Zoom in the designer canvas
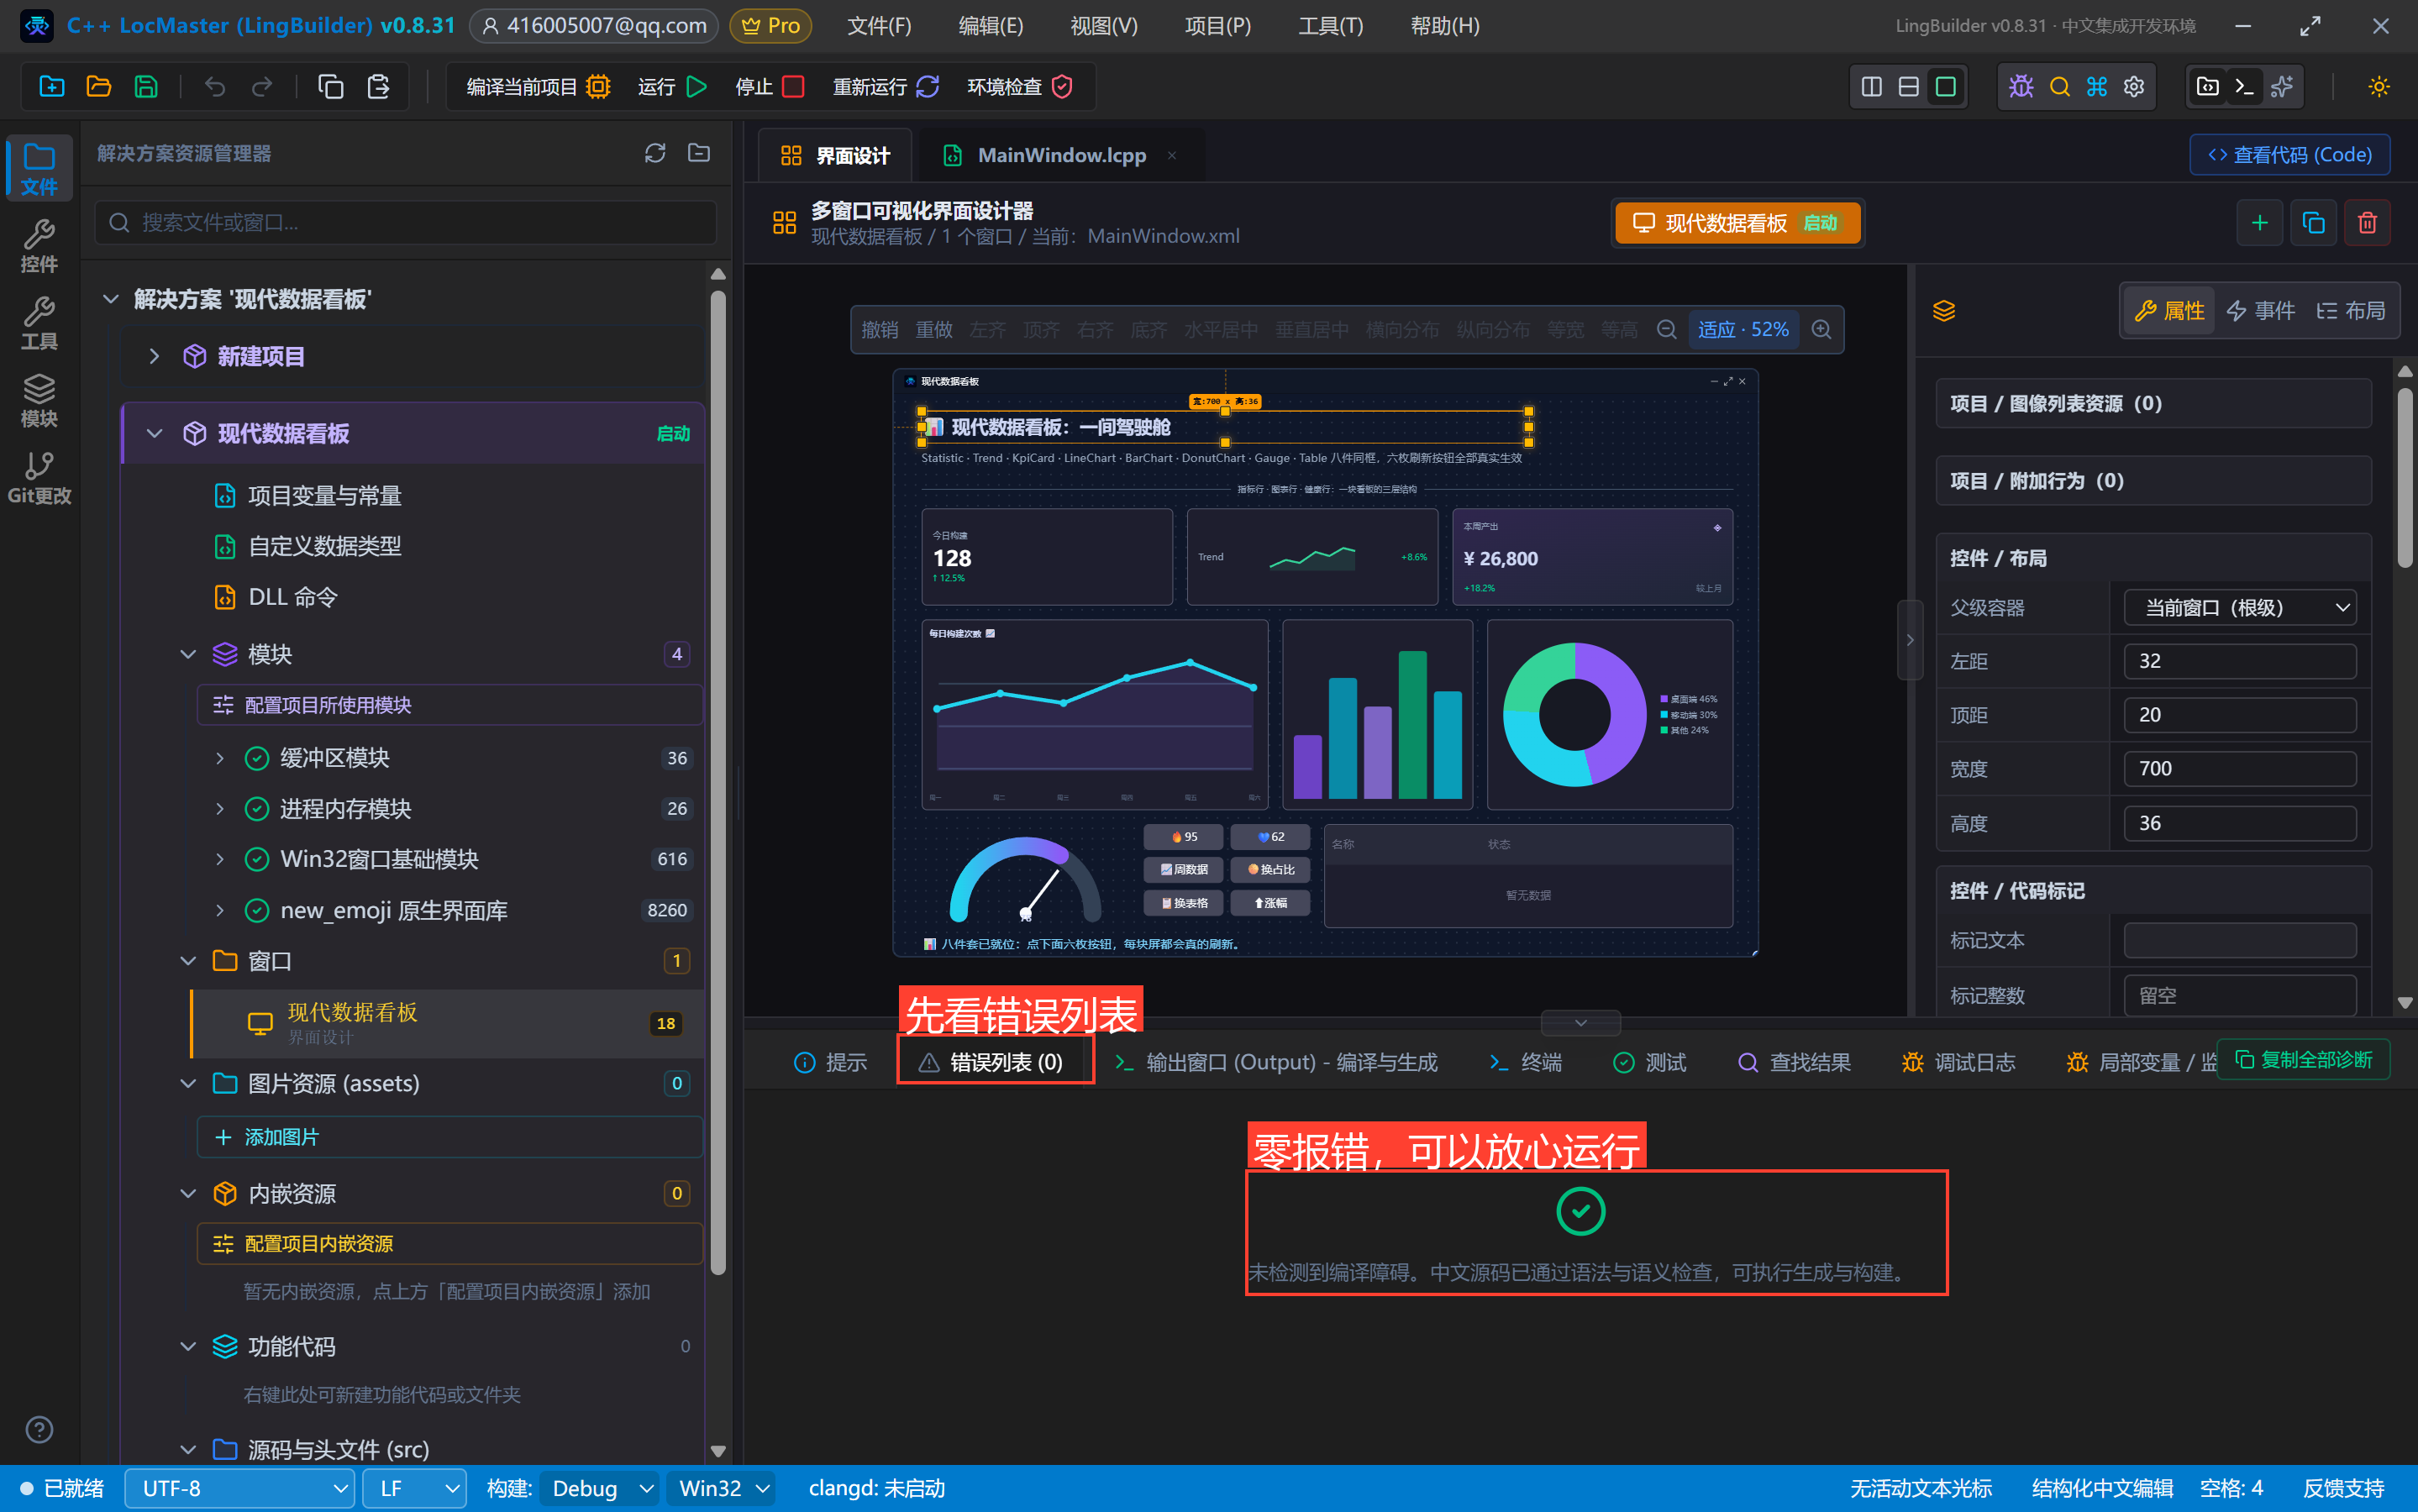Image resolution: width=2418 pixels, height=1512 pixels. 1821,330
